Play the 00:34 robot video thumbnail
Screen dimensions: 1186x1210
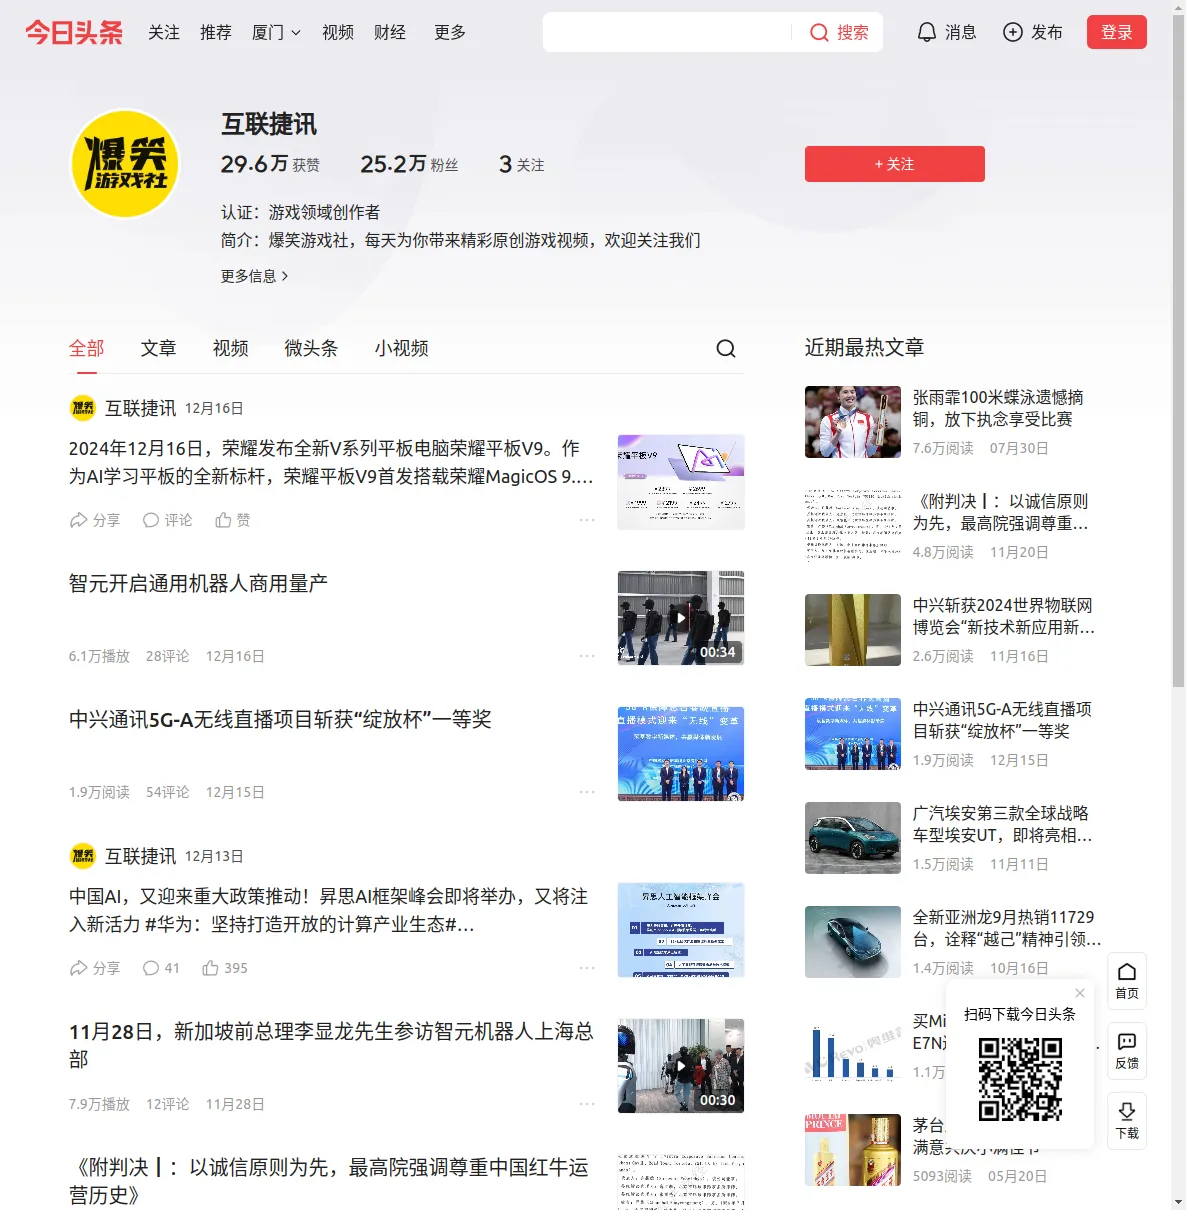(x=681, y=618)
